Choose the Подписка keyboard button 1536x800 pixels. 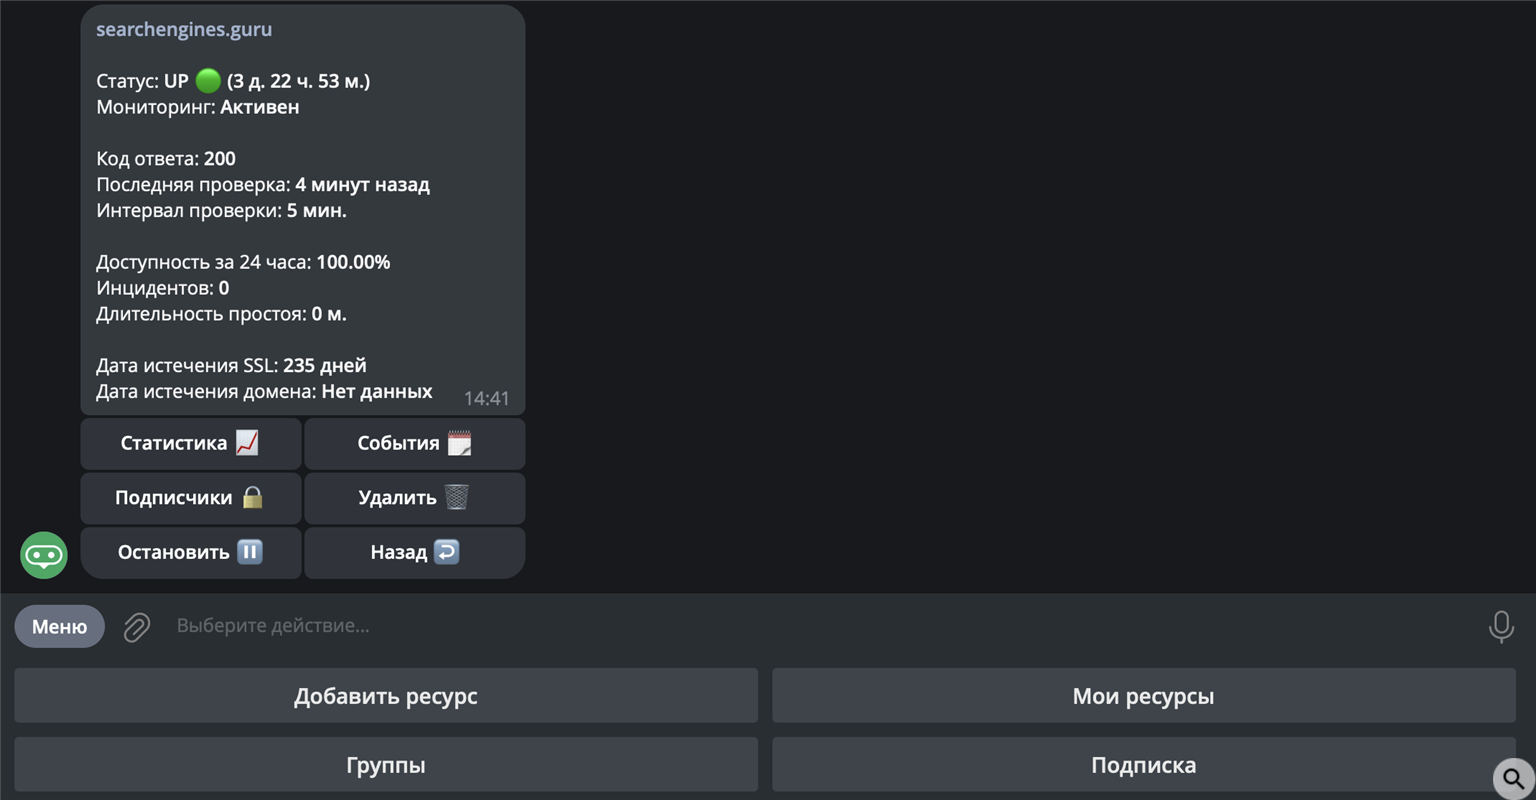click(x=1143, y=765)
